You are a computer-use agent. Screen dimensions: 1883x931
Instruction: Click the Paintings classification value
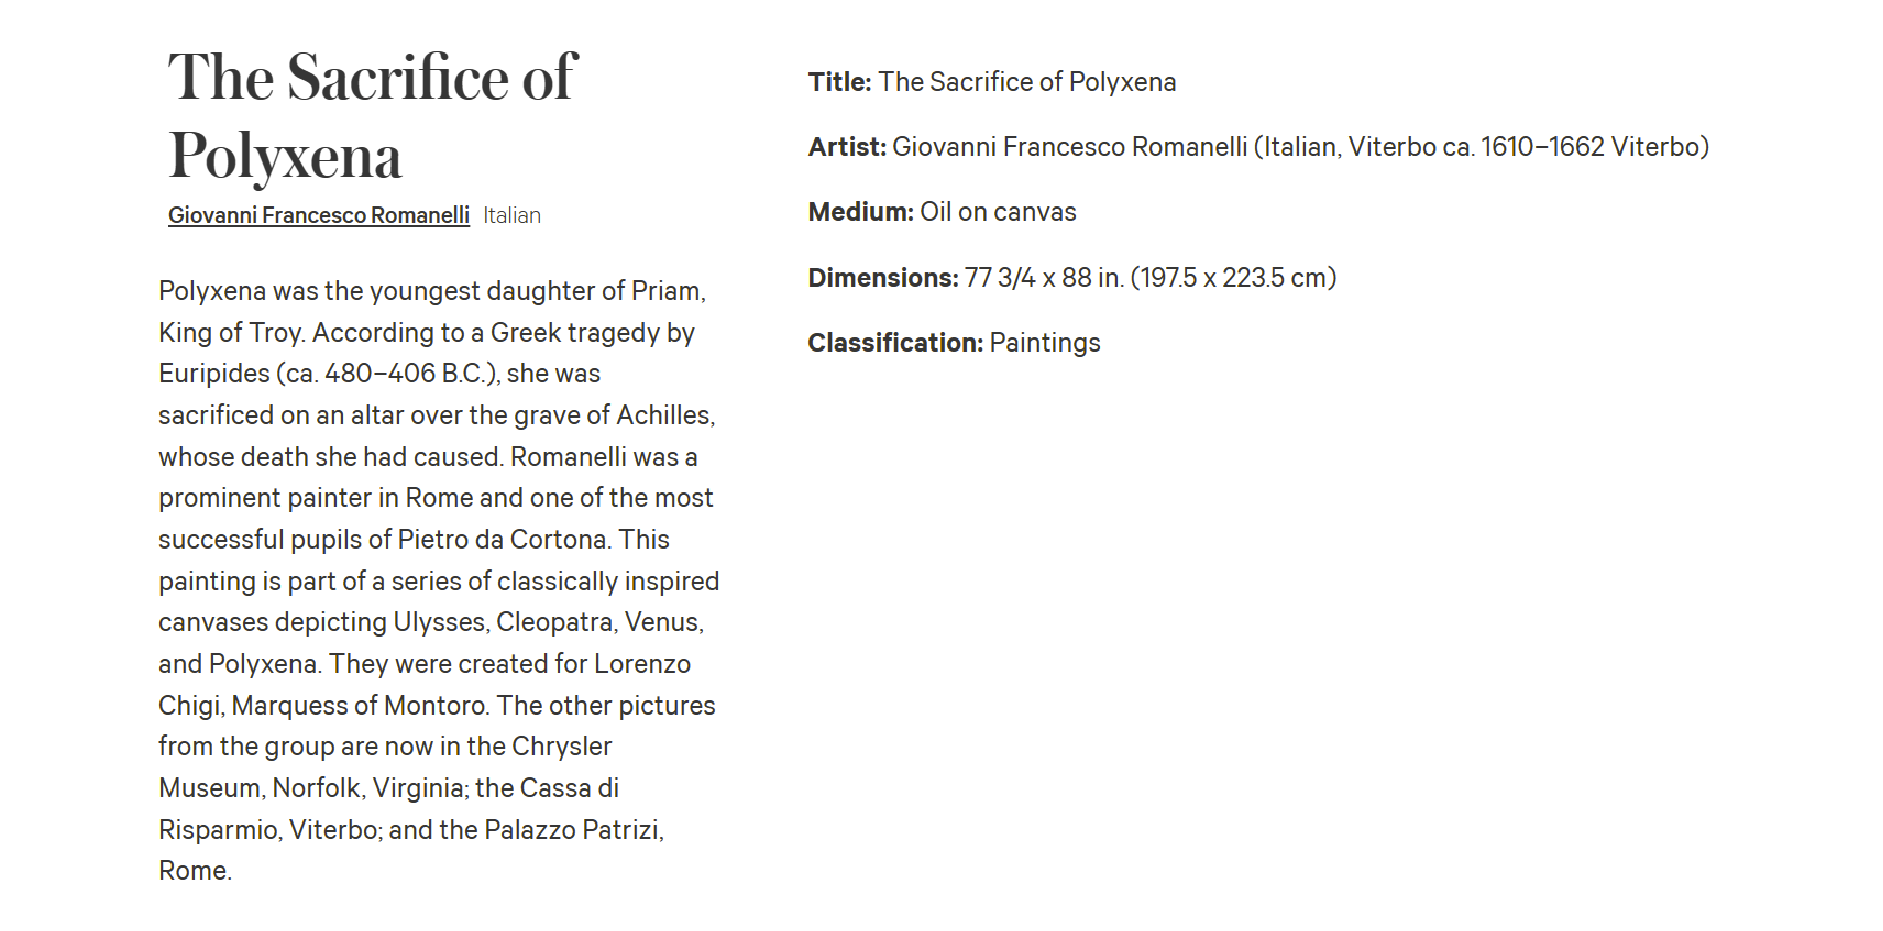coord(1045,343)
